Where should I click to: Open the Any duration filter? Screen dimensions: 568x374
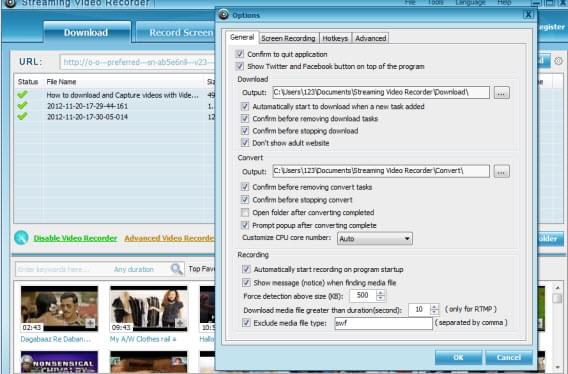pyautogui.click(x=134, y=269)
